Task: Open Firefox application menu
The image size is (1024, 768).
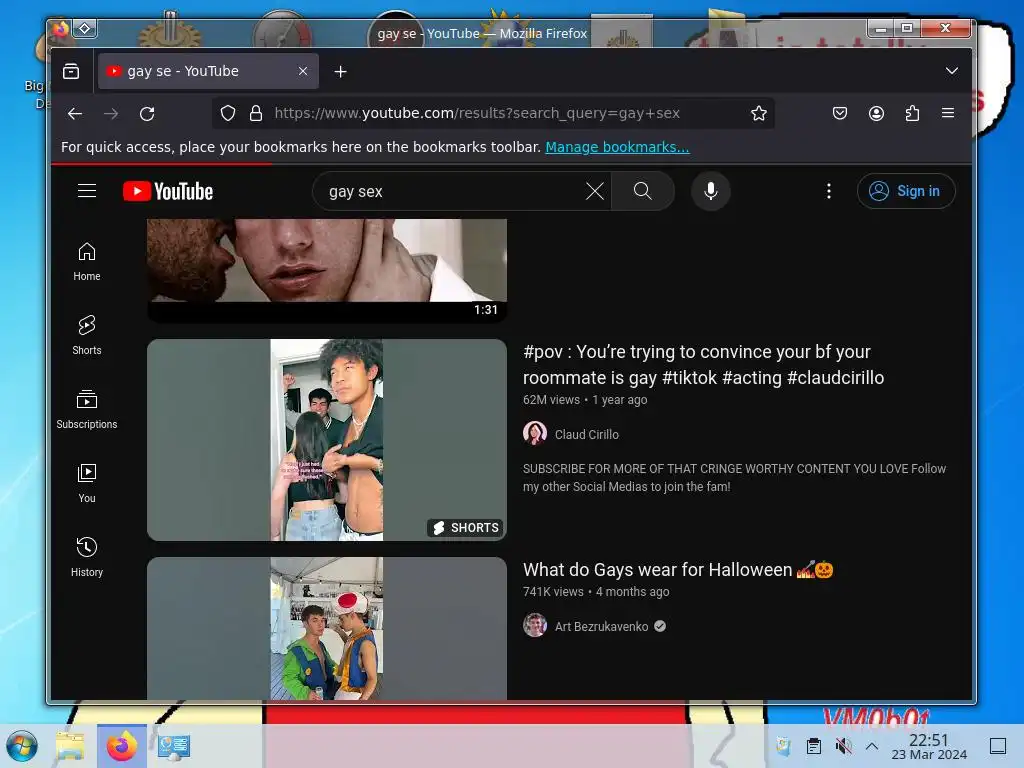Action: [x=948, y=113]
